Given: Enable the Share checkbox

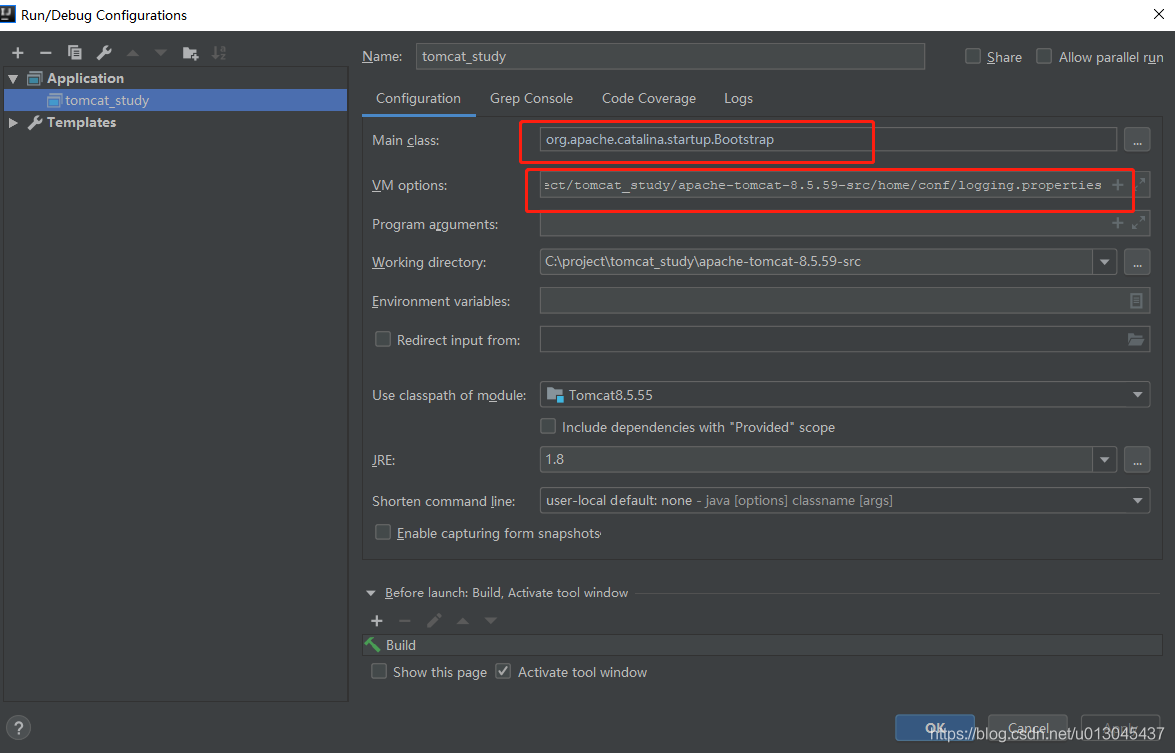Looking at the screenshot, I should click(973, 57).
